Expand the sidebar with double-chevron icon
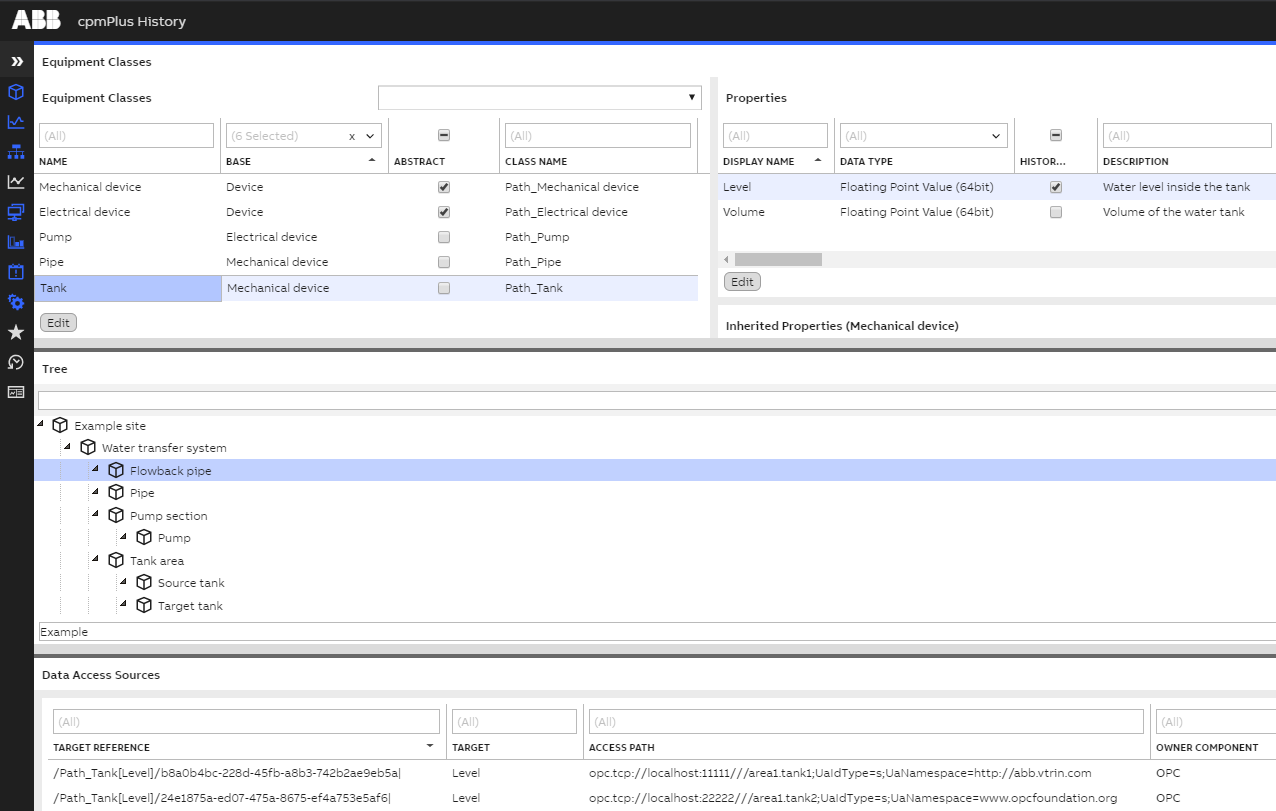The width and height of the screenshot is (1276, 811). (x=16, y=62)
